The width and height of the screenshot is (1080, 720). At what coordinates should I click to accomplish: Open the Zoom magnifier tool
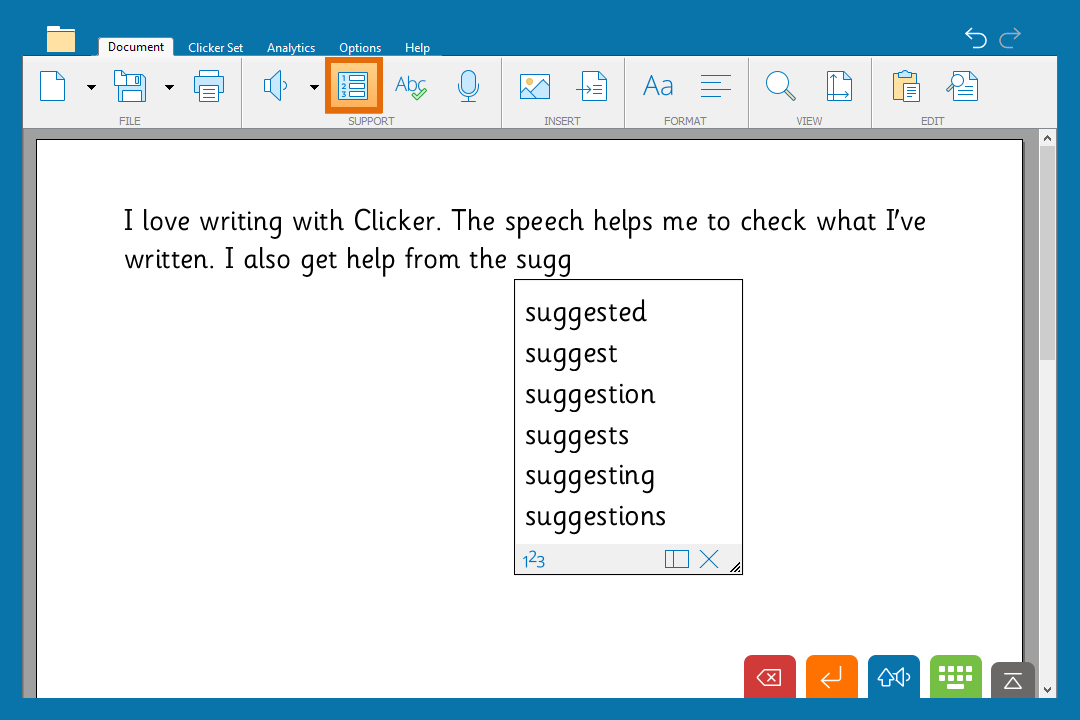(780, 86)
